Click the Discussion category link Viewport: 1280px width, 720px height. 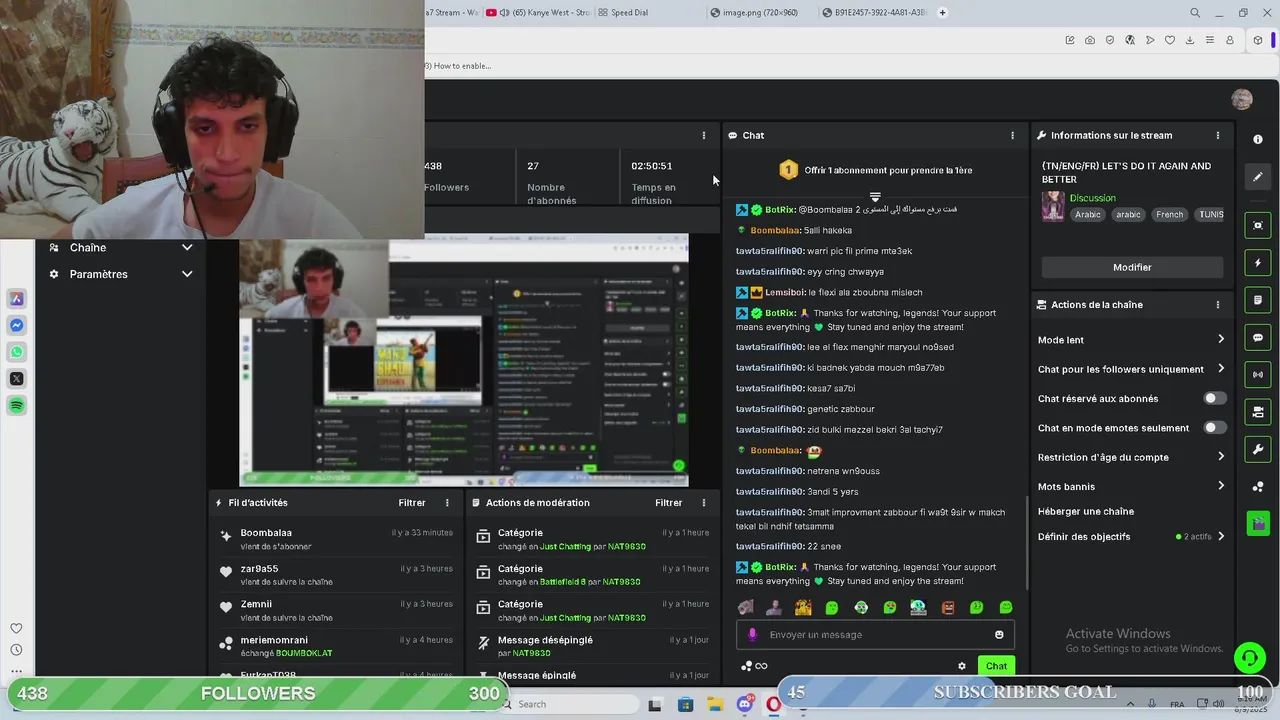pos(1092,198)
